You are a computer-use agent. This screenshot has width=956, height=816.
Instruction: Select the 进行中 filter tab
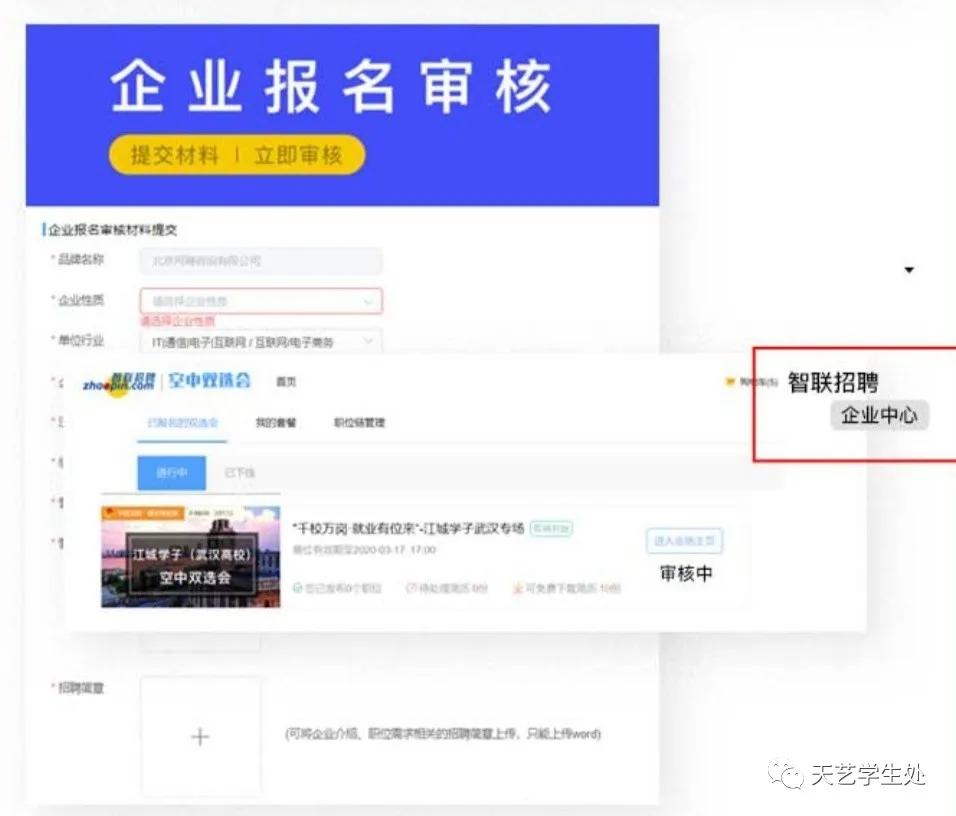tap(172, 473)
